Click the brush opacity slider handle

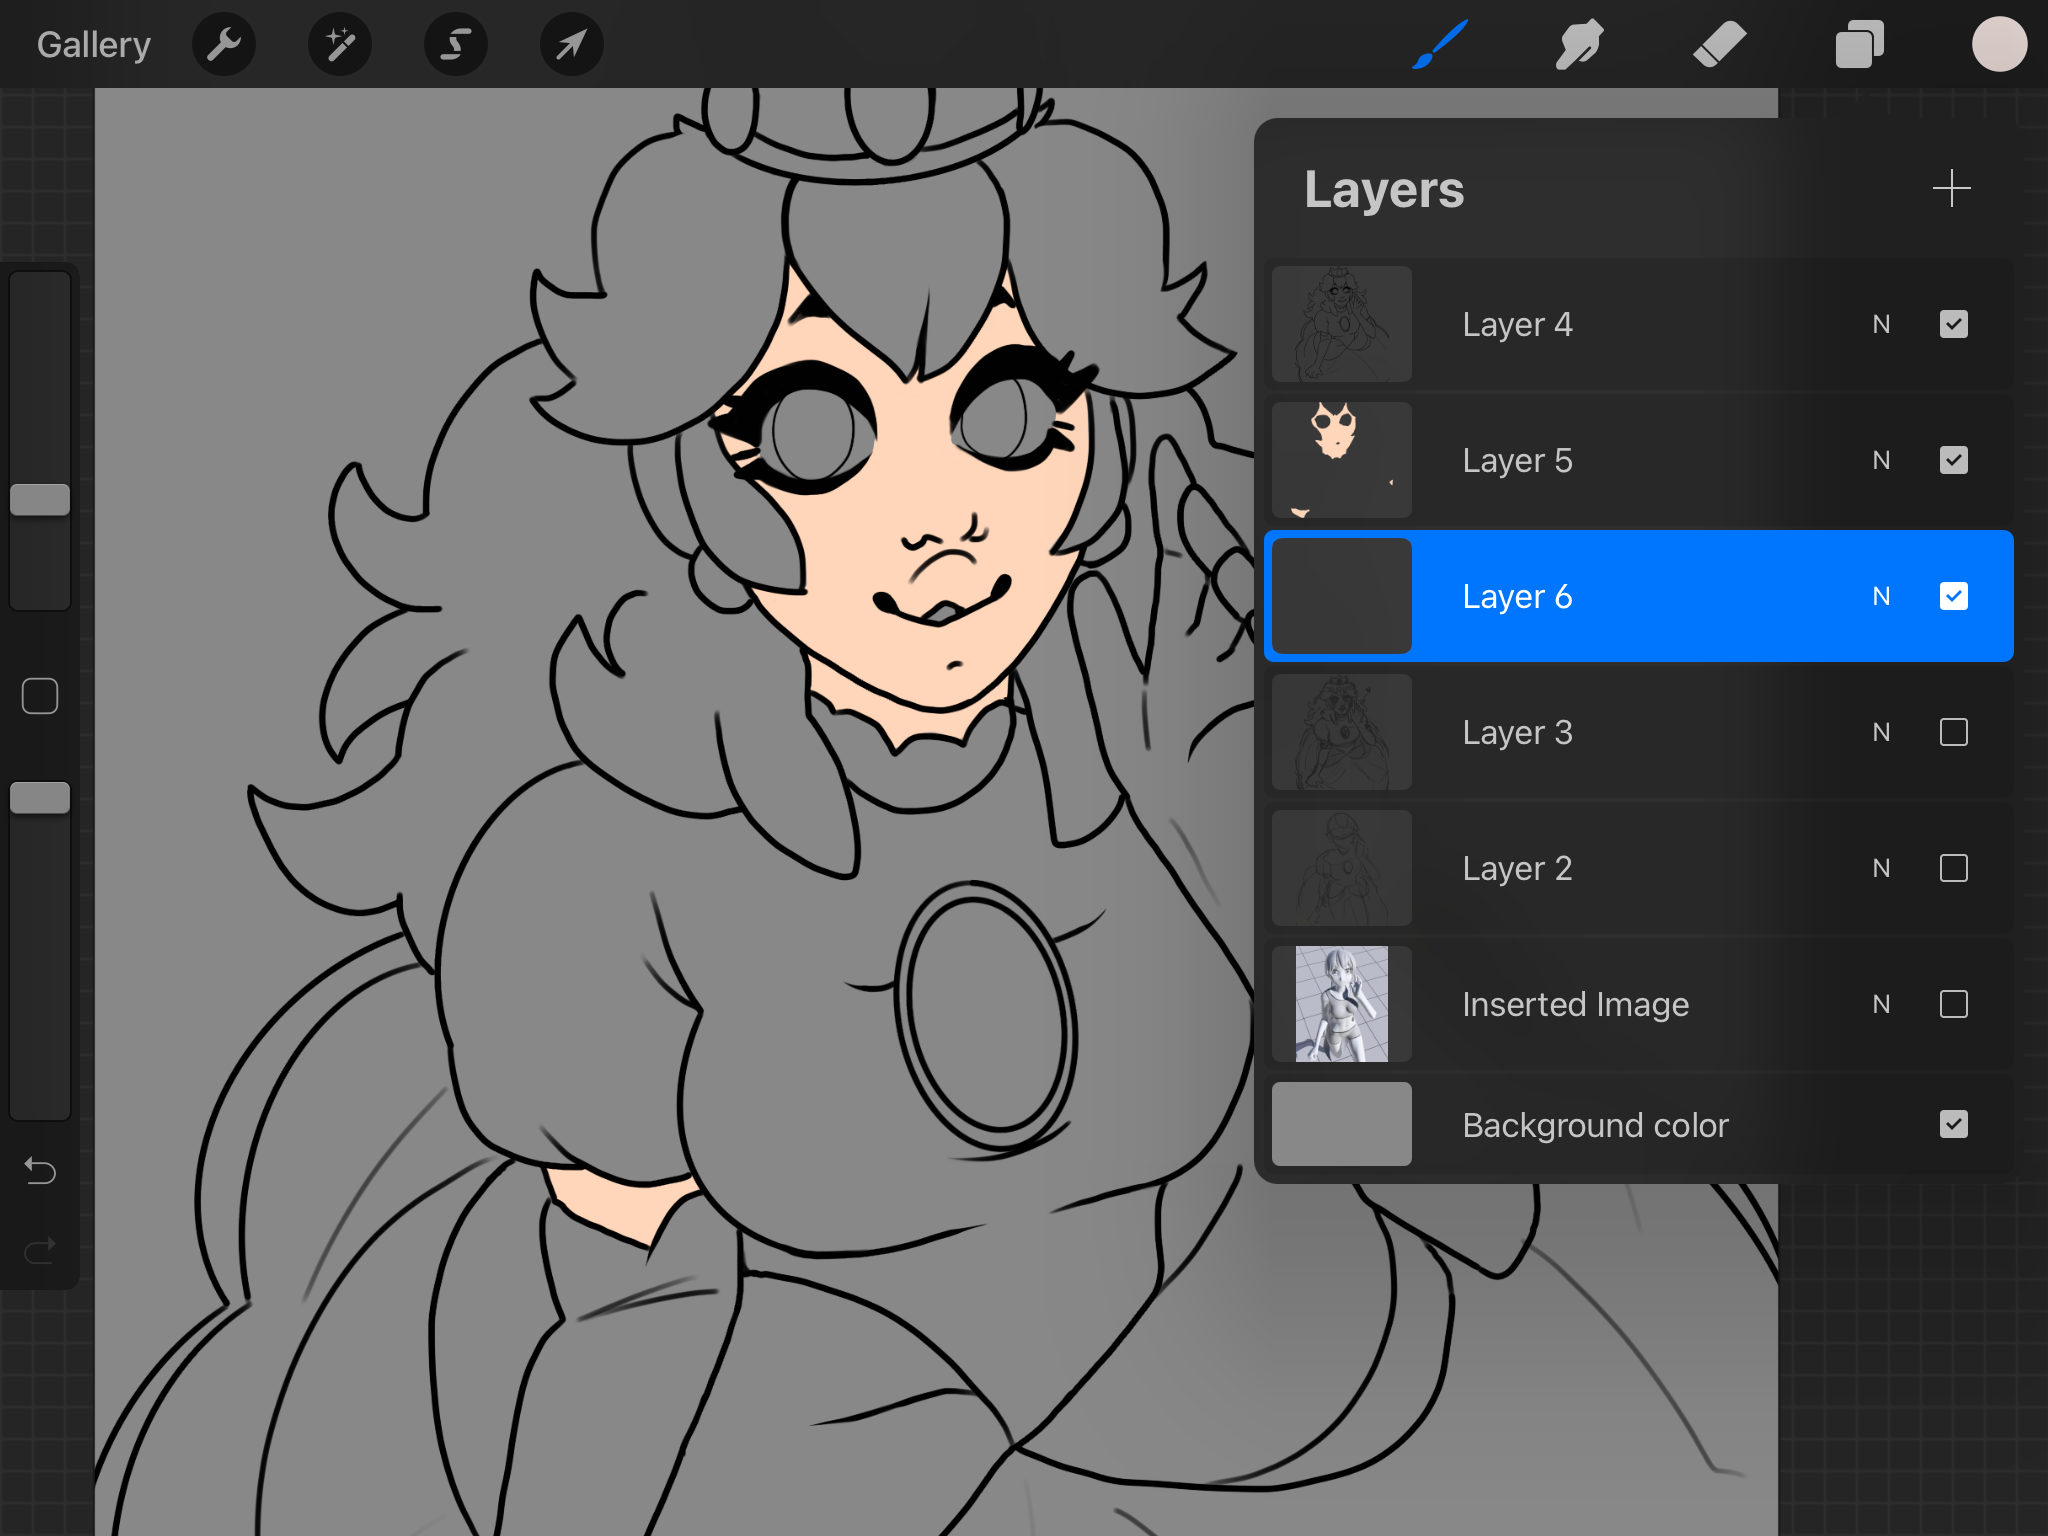coord(40,797)
